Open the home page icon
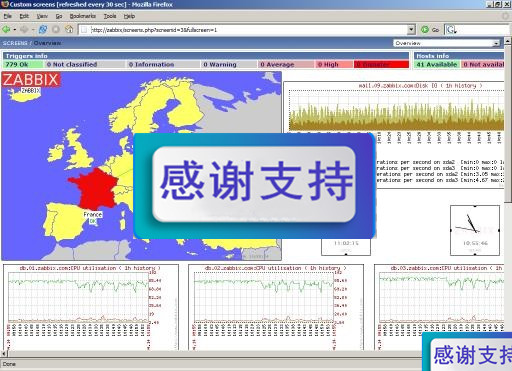Image resolution: width=512 pixels, height=371 pixels. (x=69, y=29)
